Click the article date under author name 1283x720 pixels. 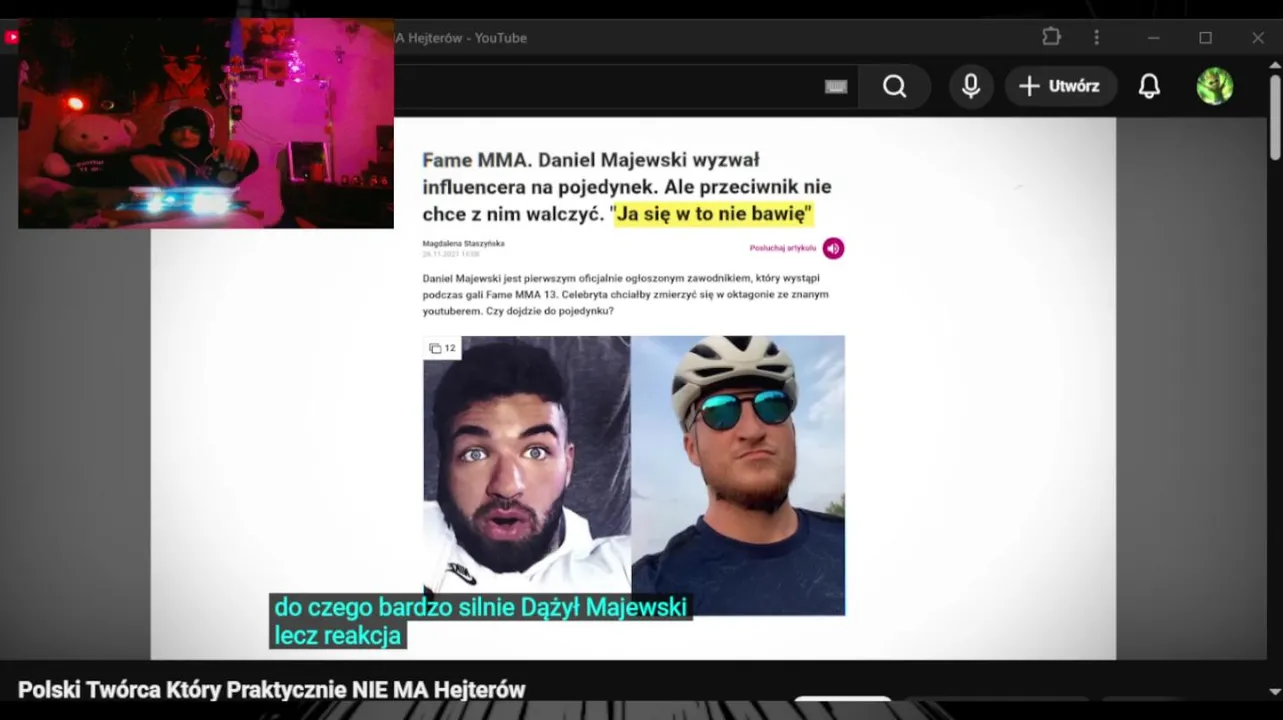(451, 254)
